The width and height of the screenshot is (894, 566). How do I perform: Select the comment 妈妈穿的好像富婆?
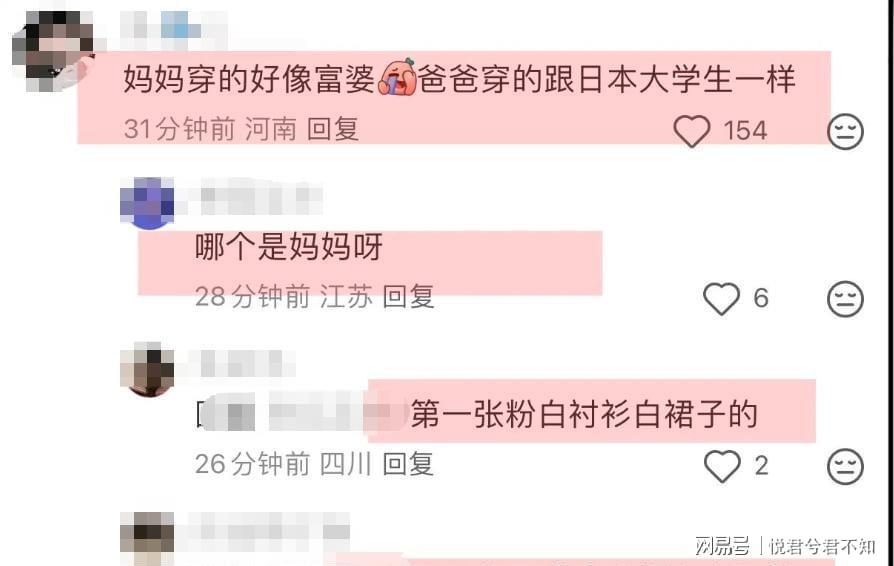point(249,78)
